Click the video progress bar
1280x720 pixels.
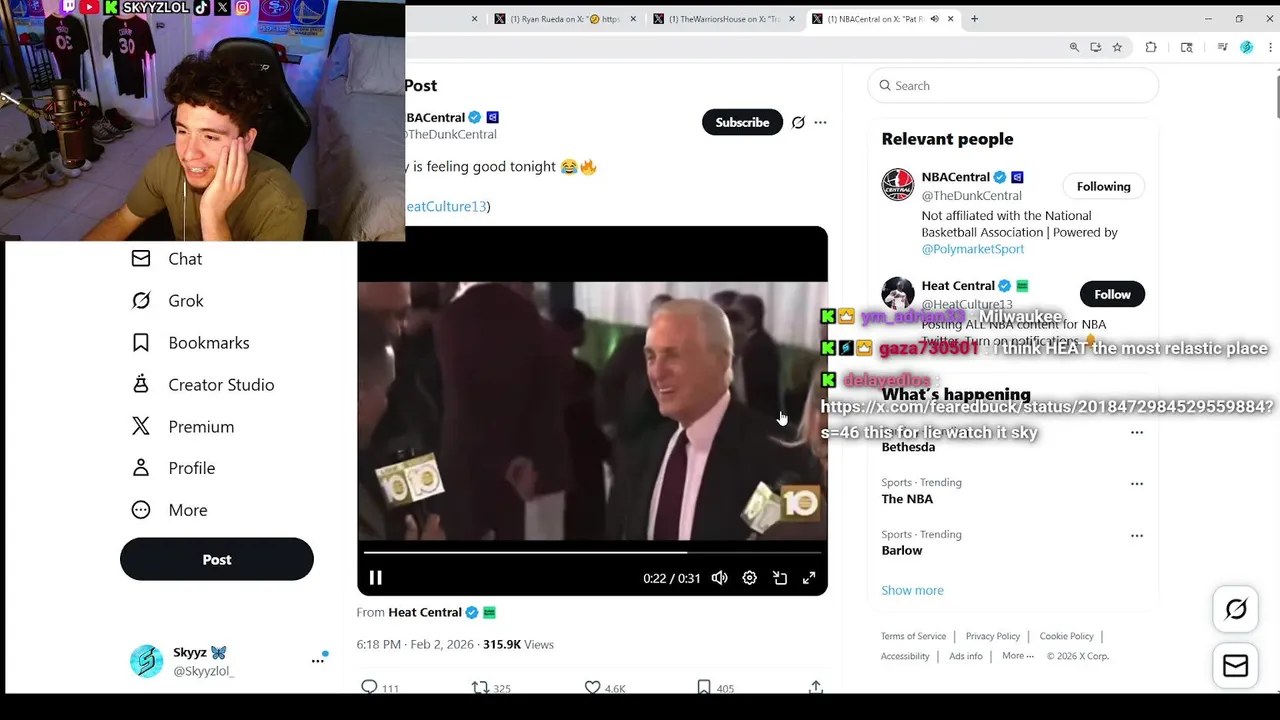[x=592, y=552]
